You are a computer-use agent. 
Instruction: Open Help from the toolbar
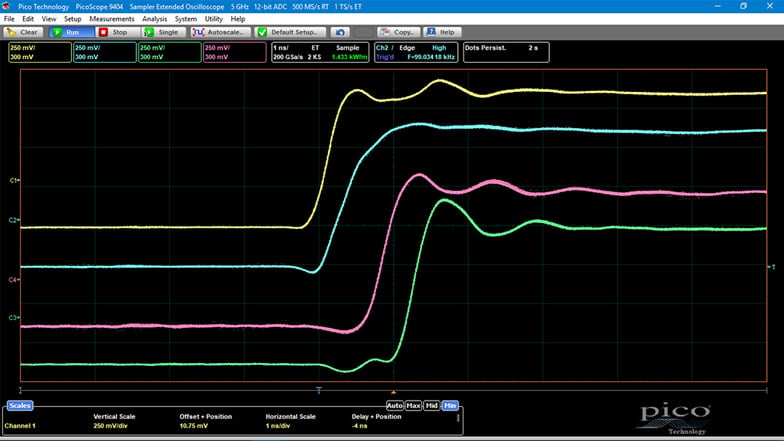[x=441, y=32]
